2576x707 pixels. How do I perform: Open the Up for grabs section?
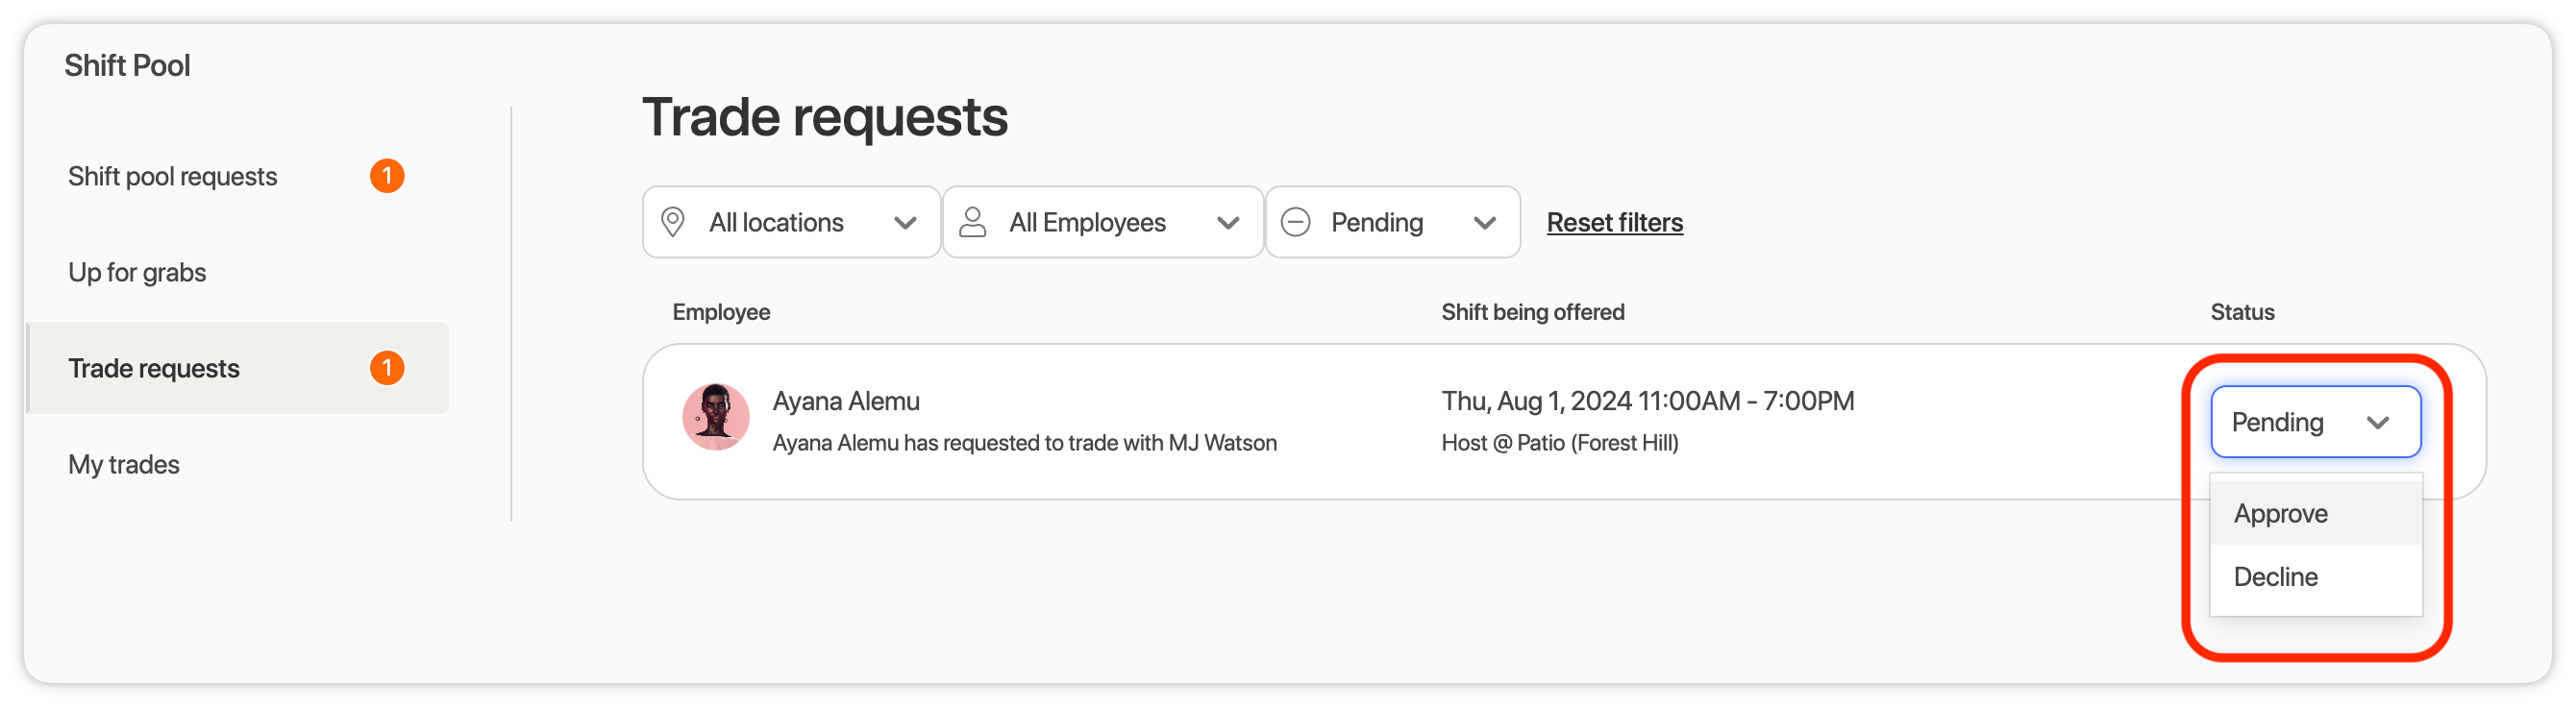click(x=137, y=273)
